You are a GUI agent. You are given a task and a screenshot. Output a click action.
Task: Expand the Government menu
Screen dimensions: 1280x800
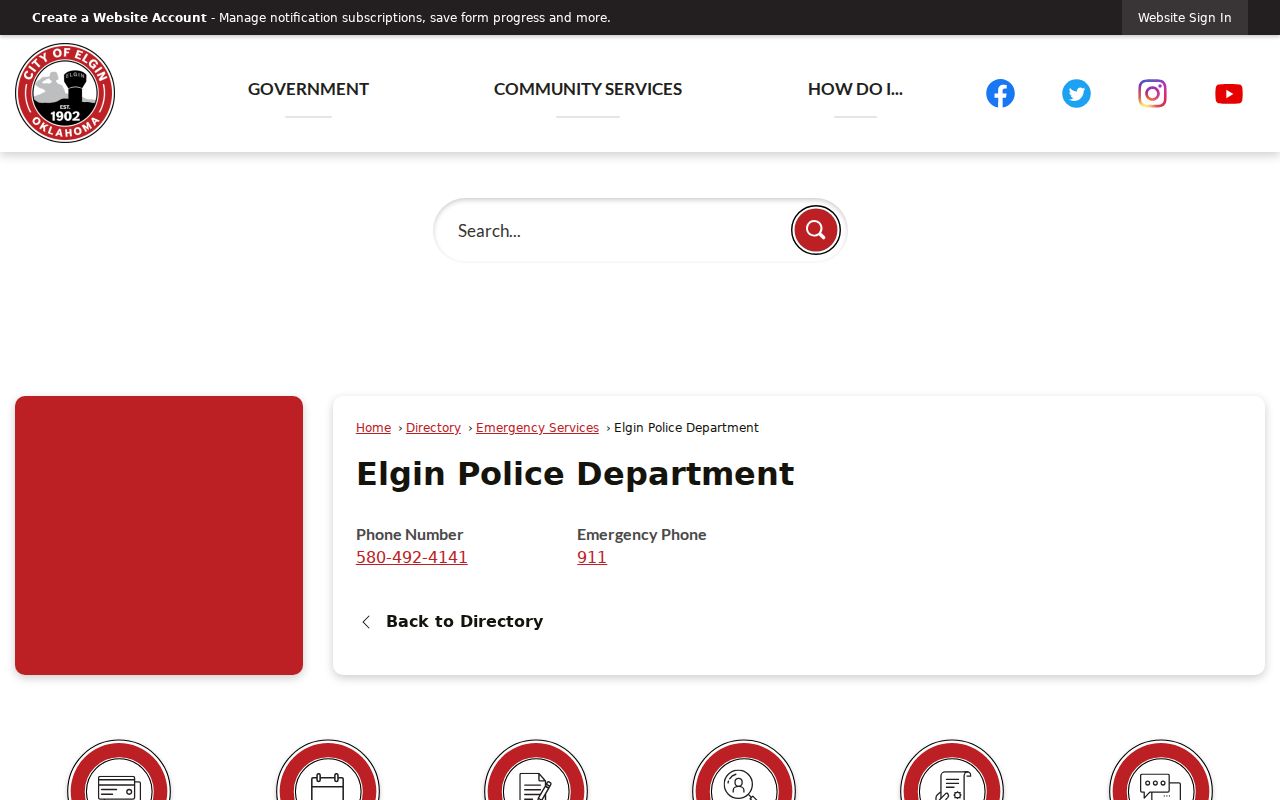click(308, 89)
